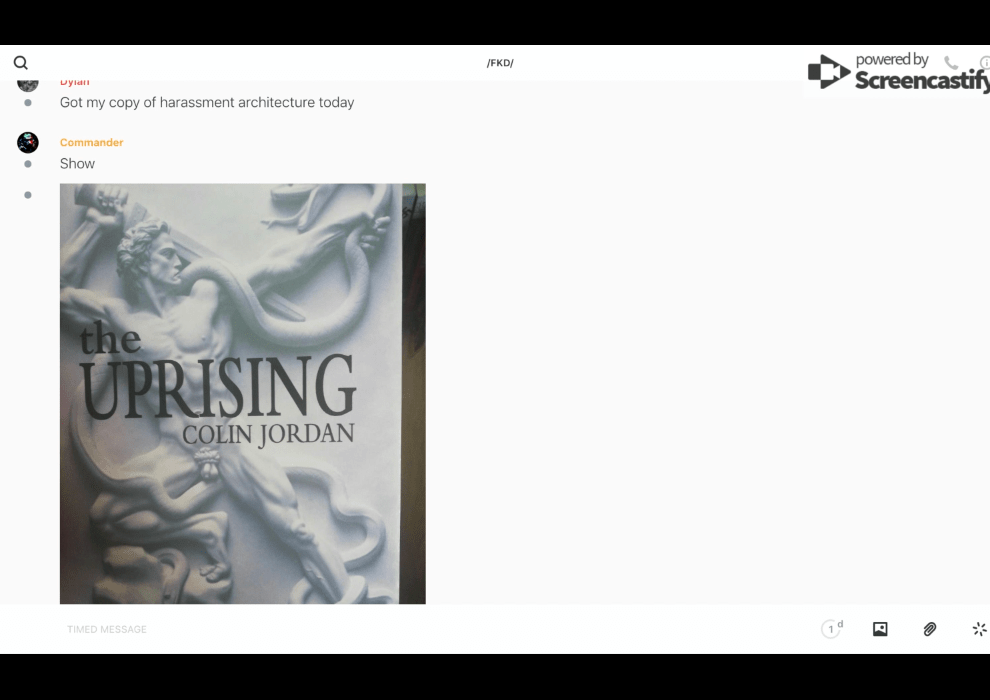Click the Screencastify arrow logo
This screenshot has height=700, width=990.
[x=828, y=72]
